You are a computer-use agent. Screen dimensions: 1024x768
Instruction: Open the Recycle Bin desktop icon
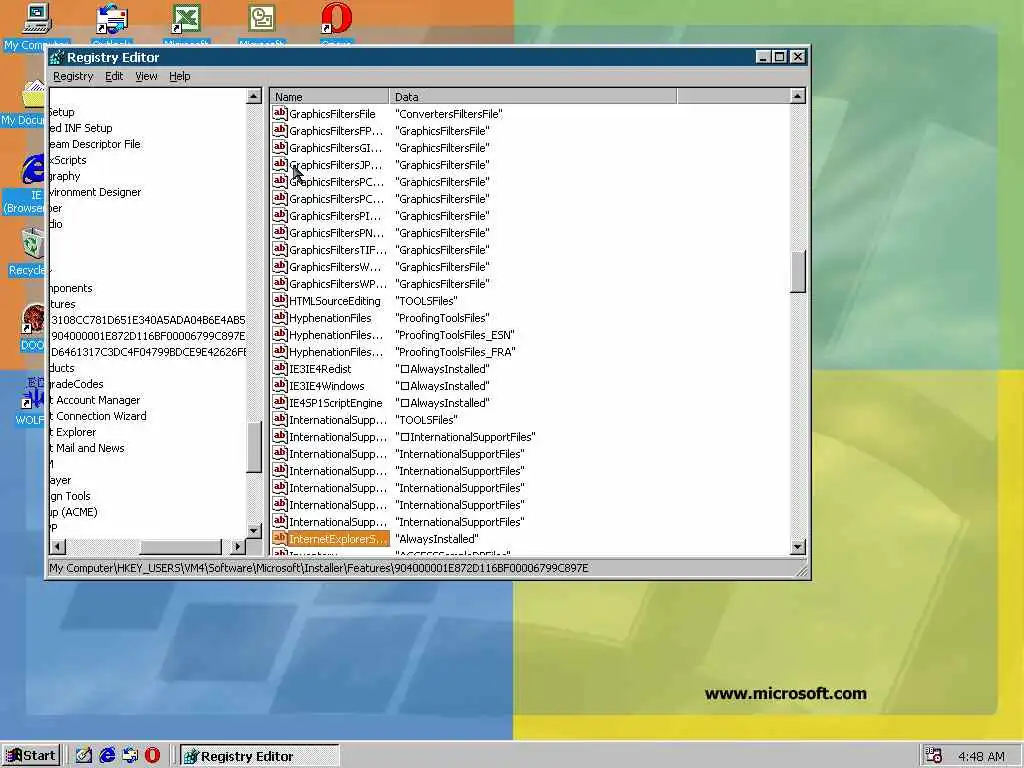[31, 245]
